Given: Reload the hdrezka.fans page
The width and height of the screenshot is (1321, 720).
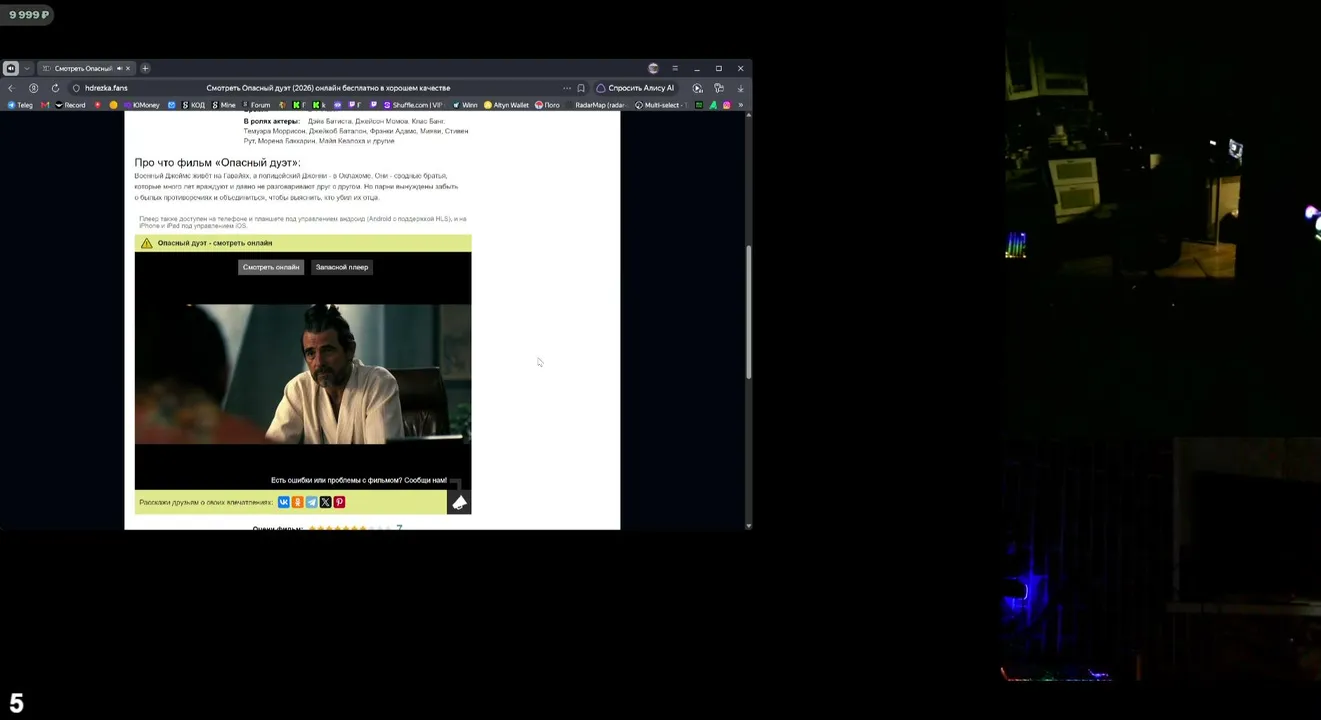Looking at the screenshot, I should [x=55, y=88].
